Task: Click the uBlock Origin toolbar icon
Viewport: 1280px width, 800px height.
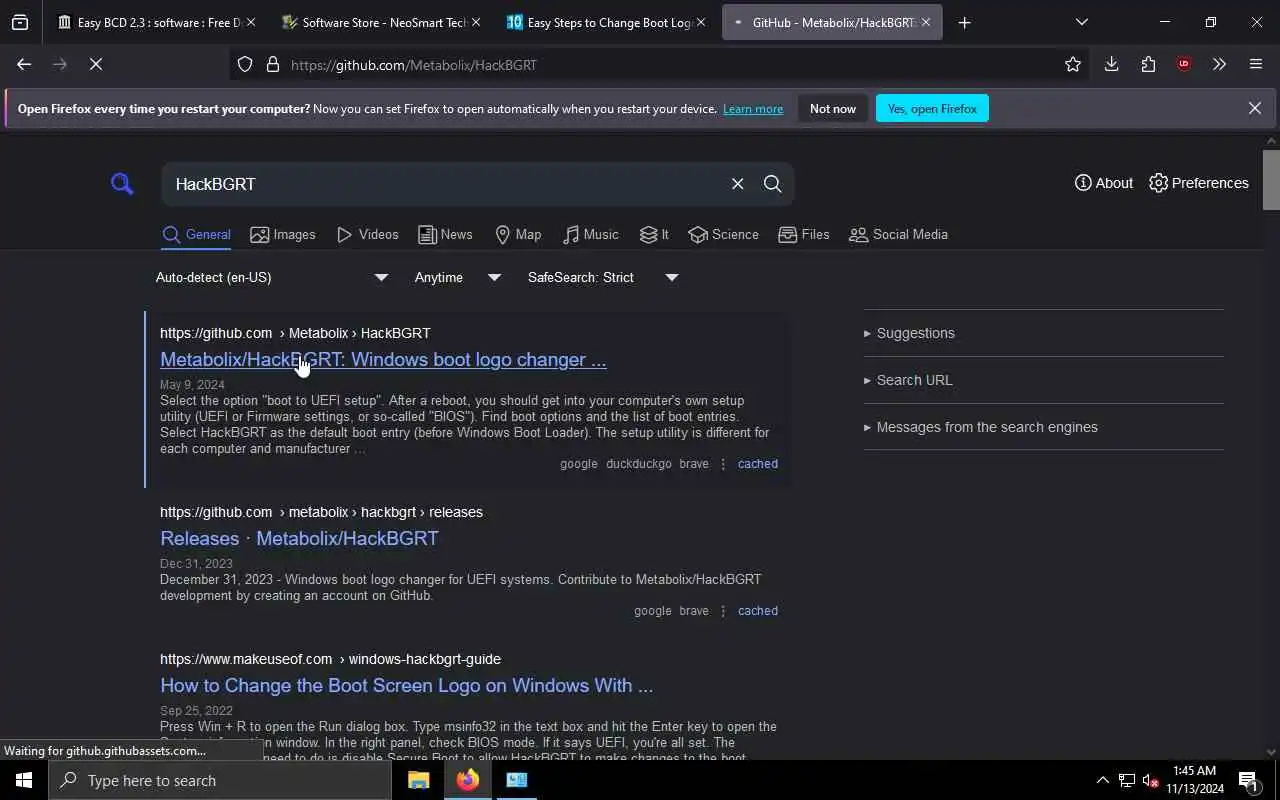Action: [x=1184, y=64]
